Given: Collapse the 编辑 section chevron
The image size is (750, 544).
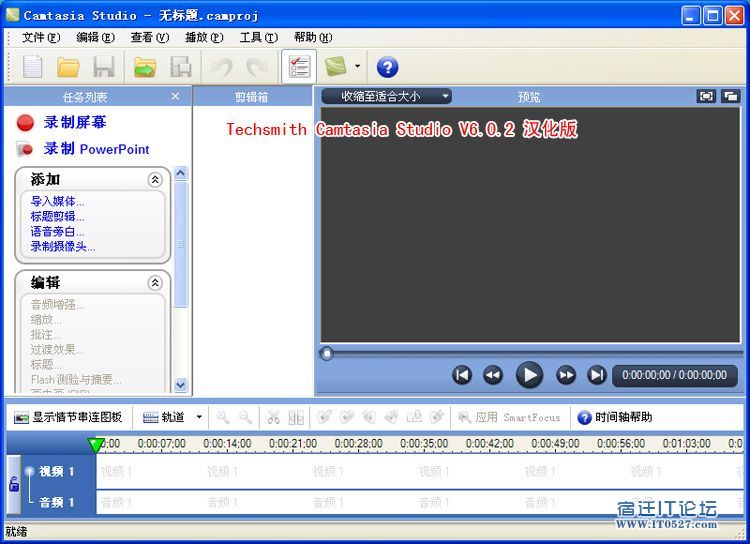Looking at the screenshot, I should tap(154, 283).
